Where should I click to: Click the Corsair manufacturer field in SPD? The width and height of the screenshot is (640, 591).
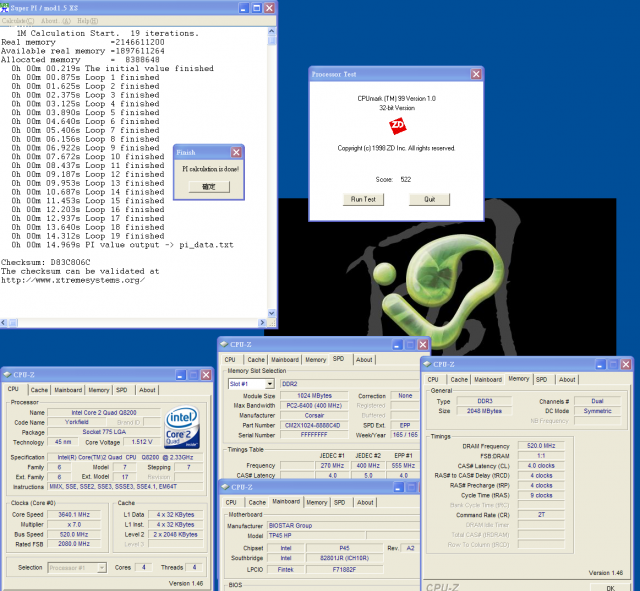tap(314, 415)
